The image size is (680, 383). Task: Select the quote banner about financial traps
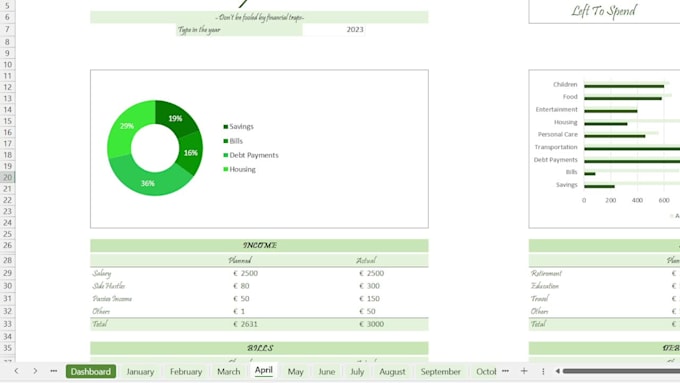coord(259,17)
